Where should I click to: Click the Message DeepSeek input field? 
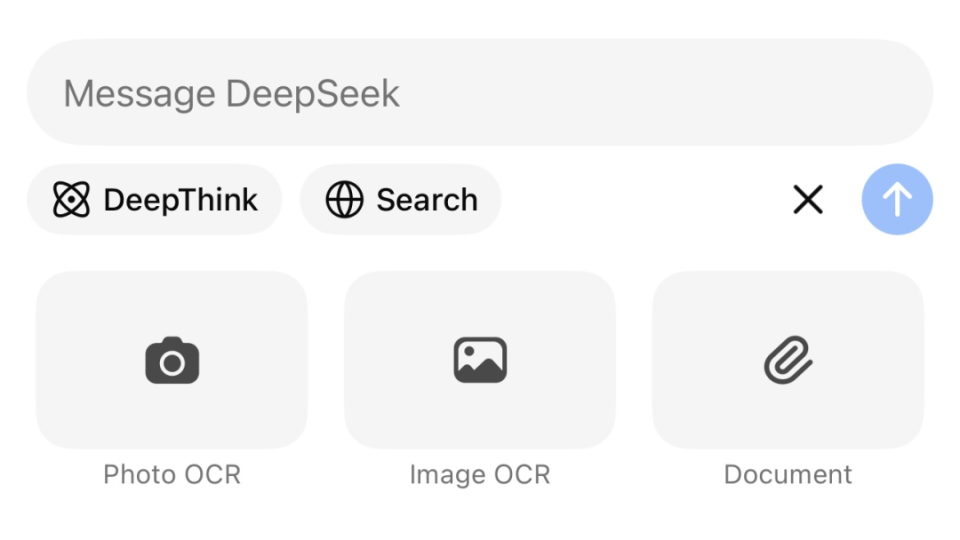(x=480, y=92)
